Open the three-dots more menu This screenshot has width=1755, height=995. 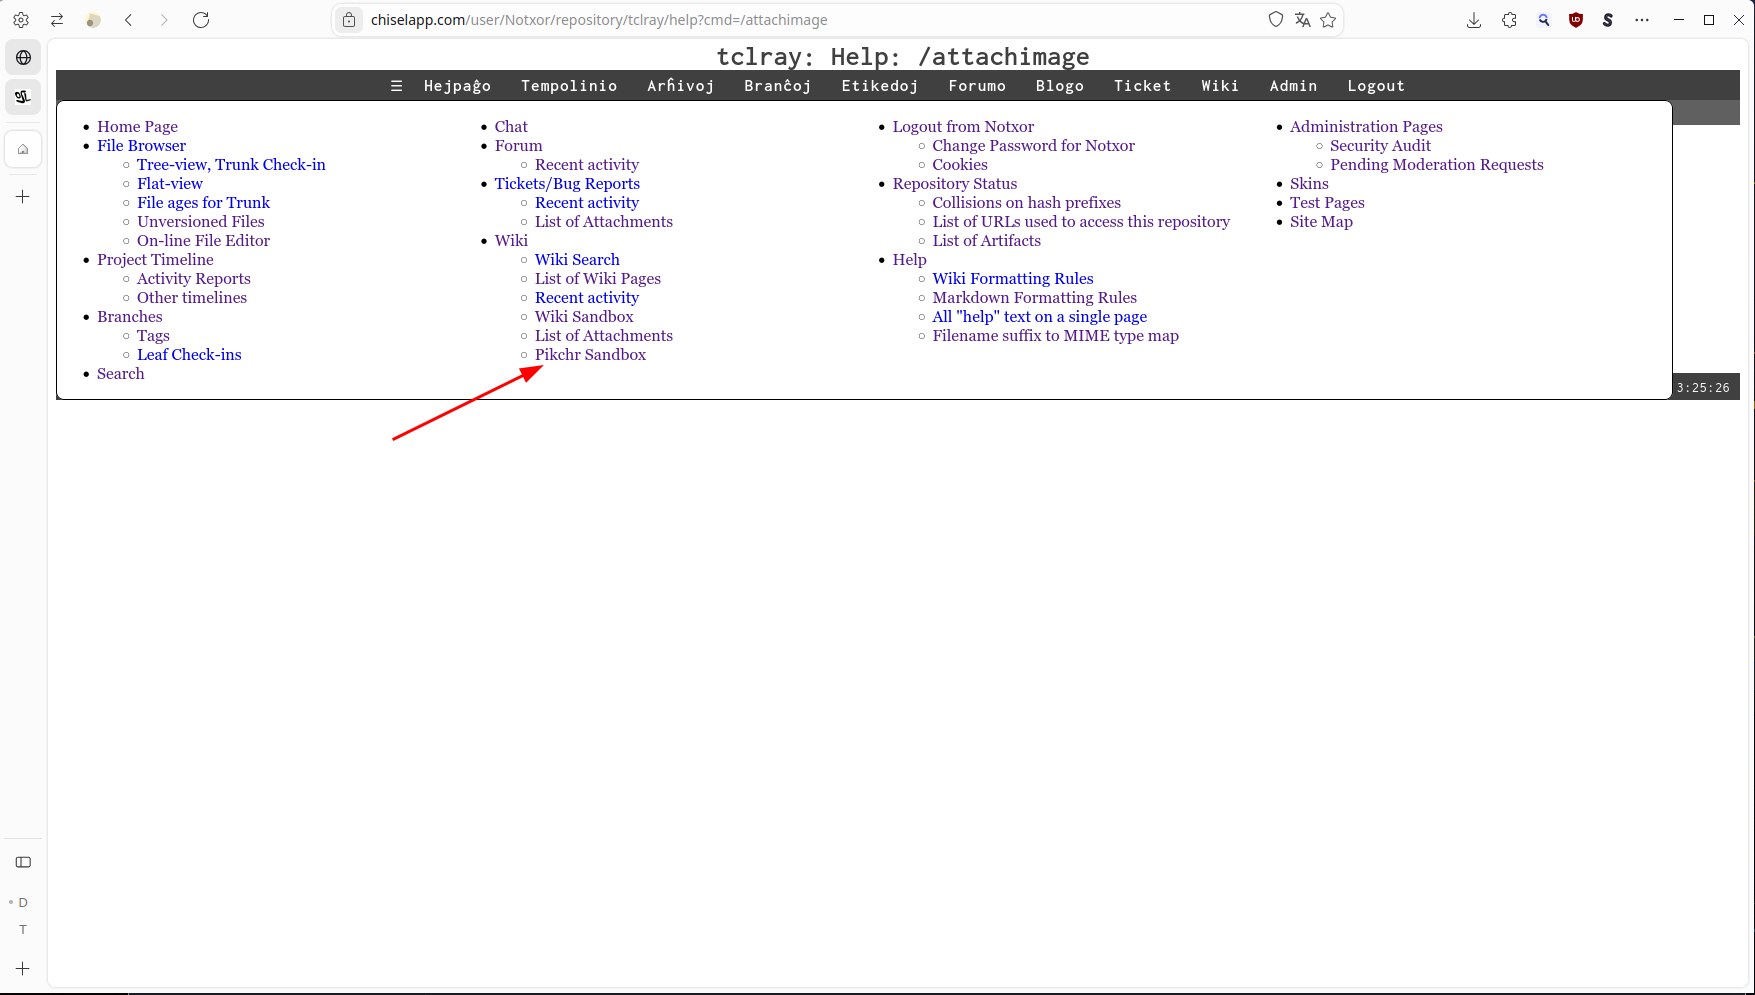pyautogui.click(x=1642, y=20)
